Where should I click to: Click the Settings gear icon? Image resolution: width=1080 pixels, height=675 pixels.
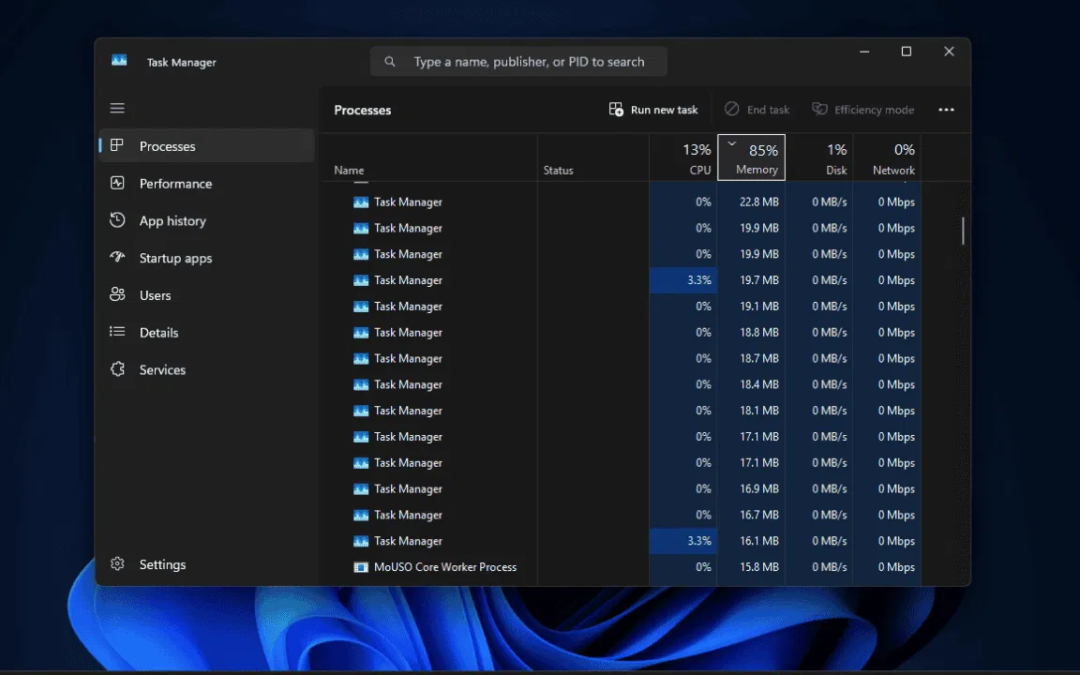[117, 564]
